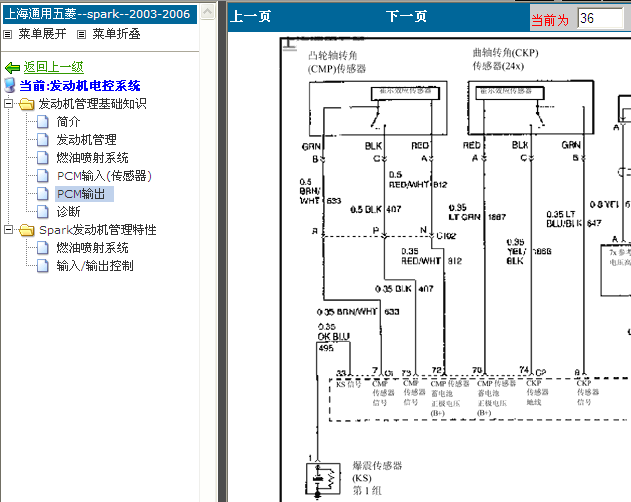
Task: Open the 发动机管理 tree item
Action: [87, 140]
